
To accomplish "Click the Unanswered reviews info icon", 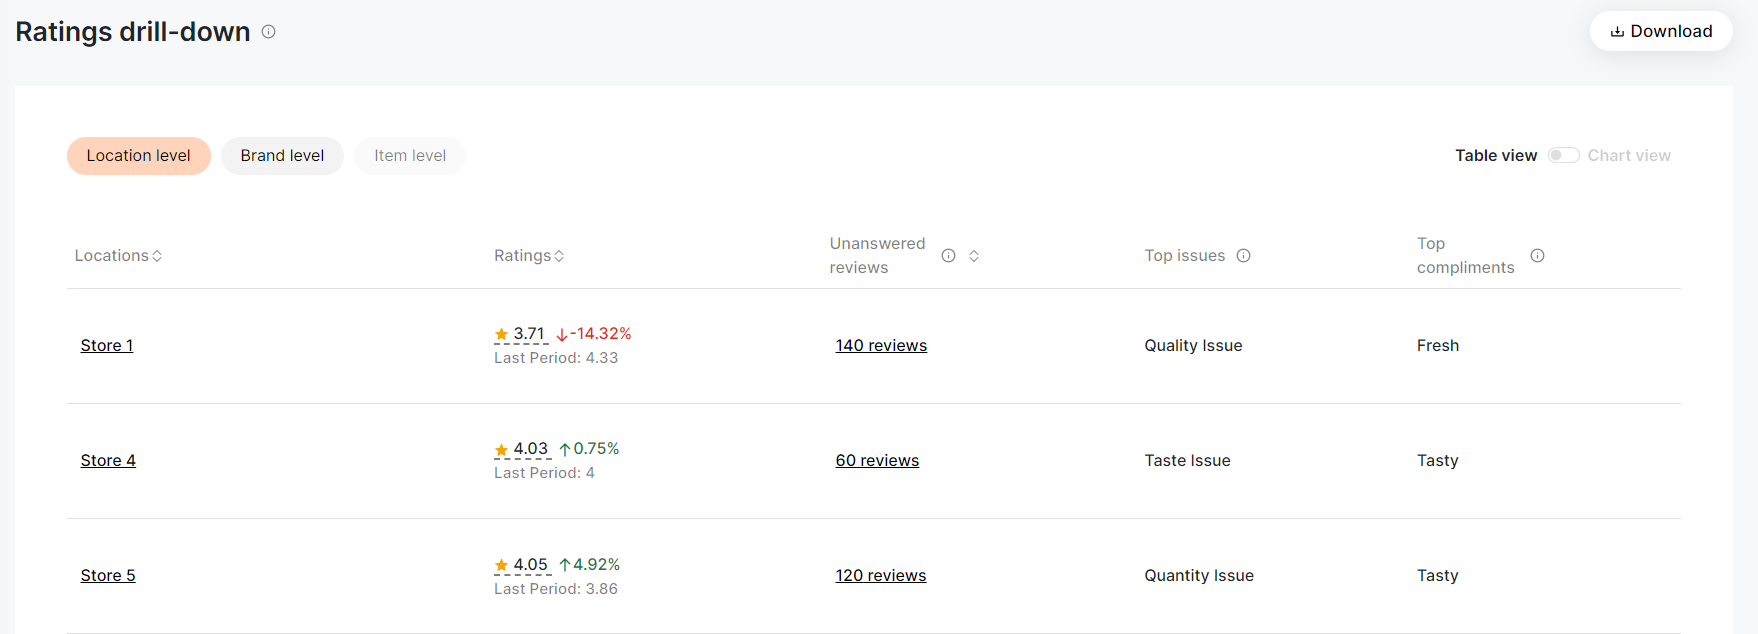I will (x=948, y=256).
